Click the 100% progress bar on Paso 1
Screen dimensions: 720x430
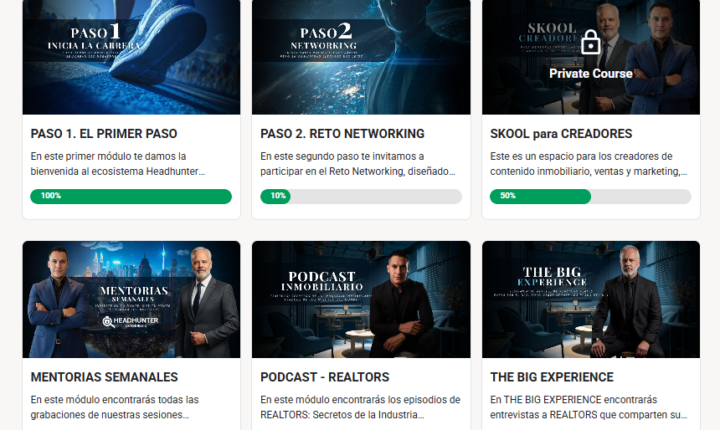tap(131, 196)
